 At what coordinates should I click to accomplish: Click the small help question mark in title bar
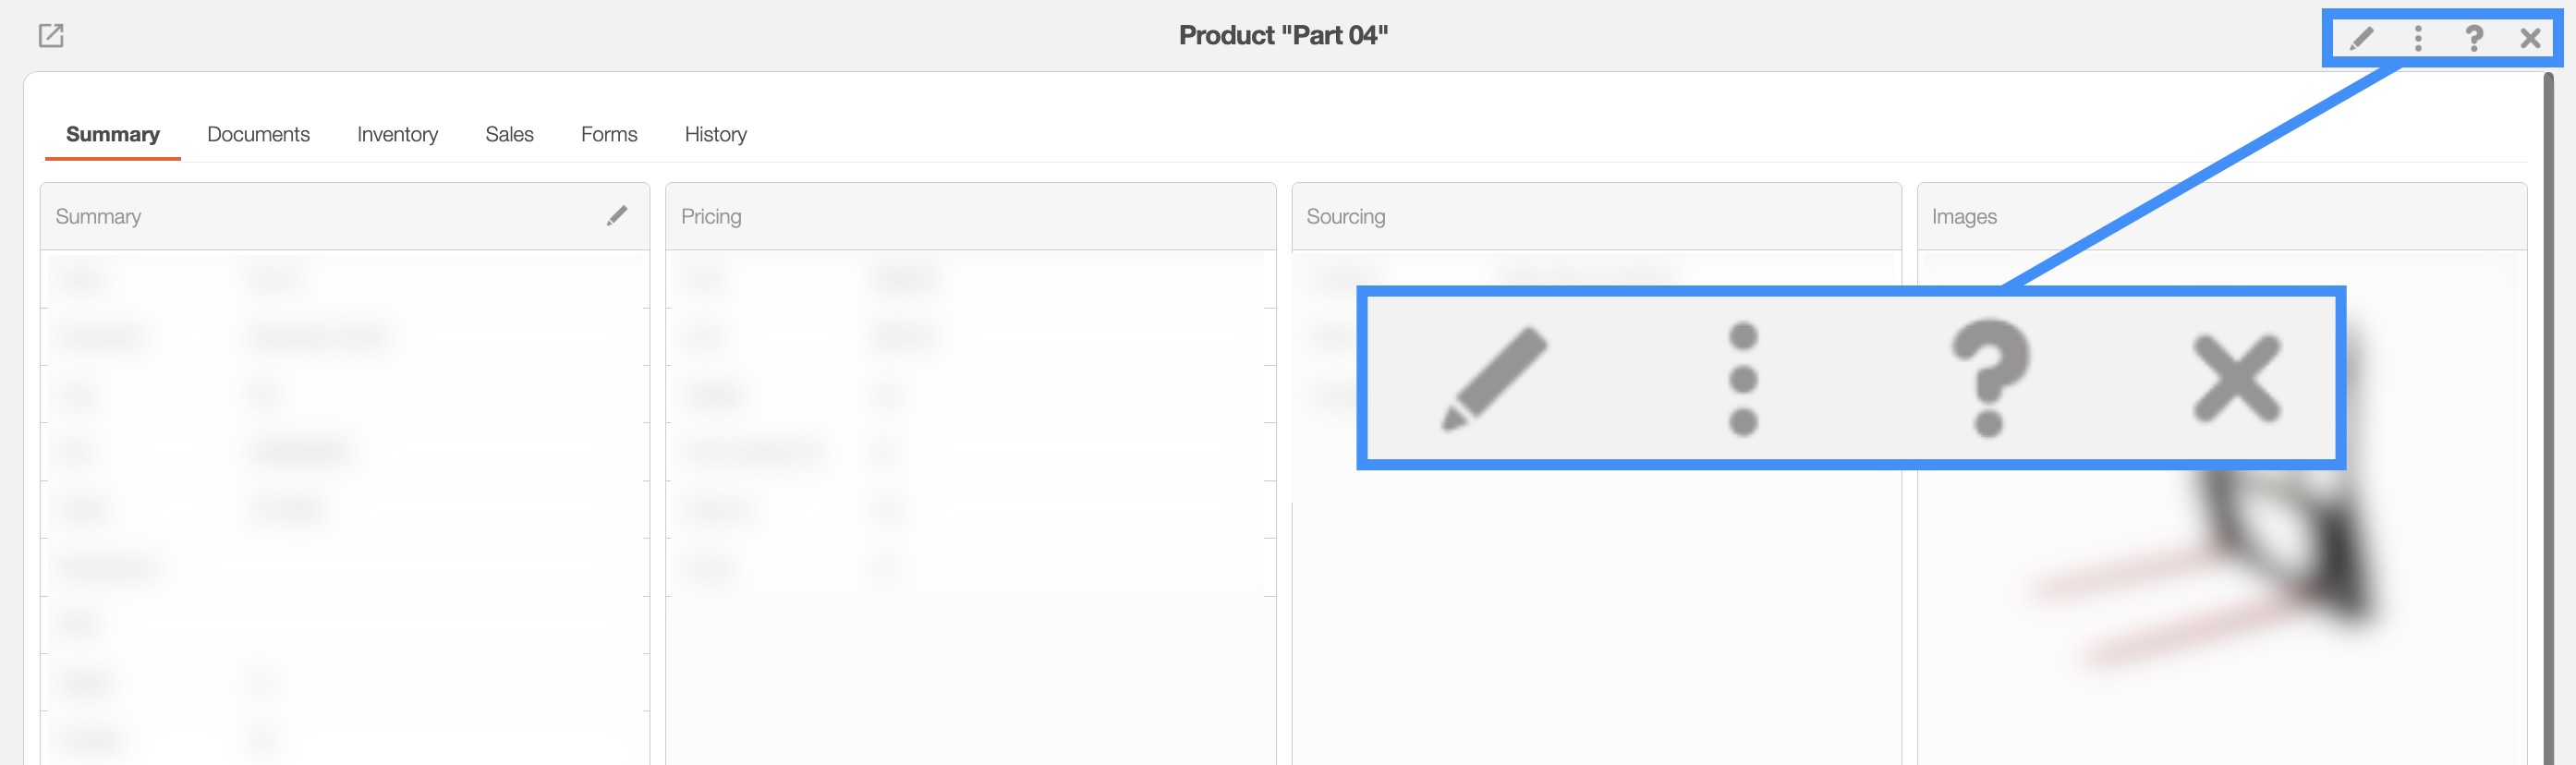pyautogui.click(x=2474, y=39)
